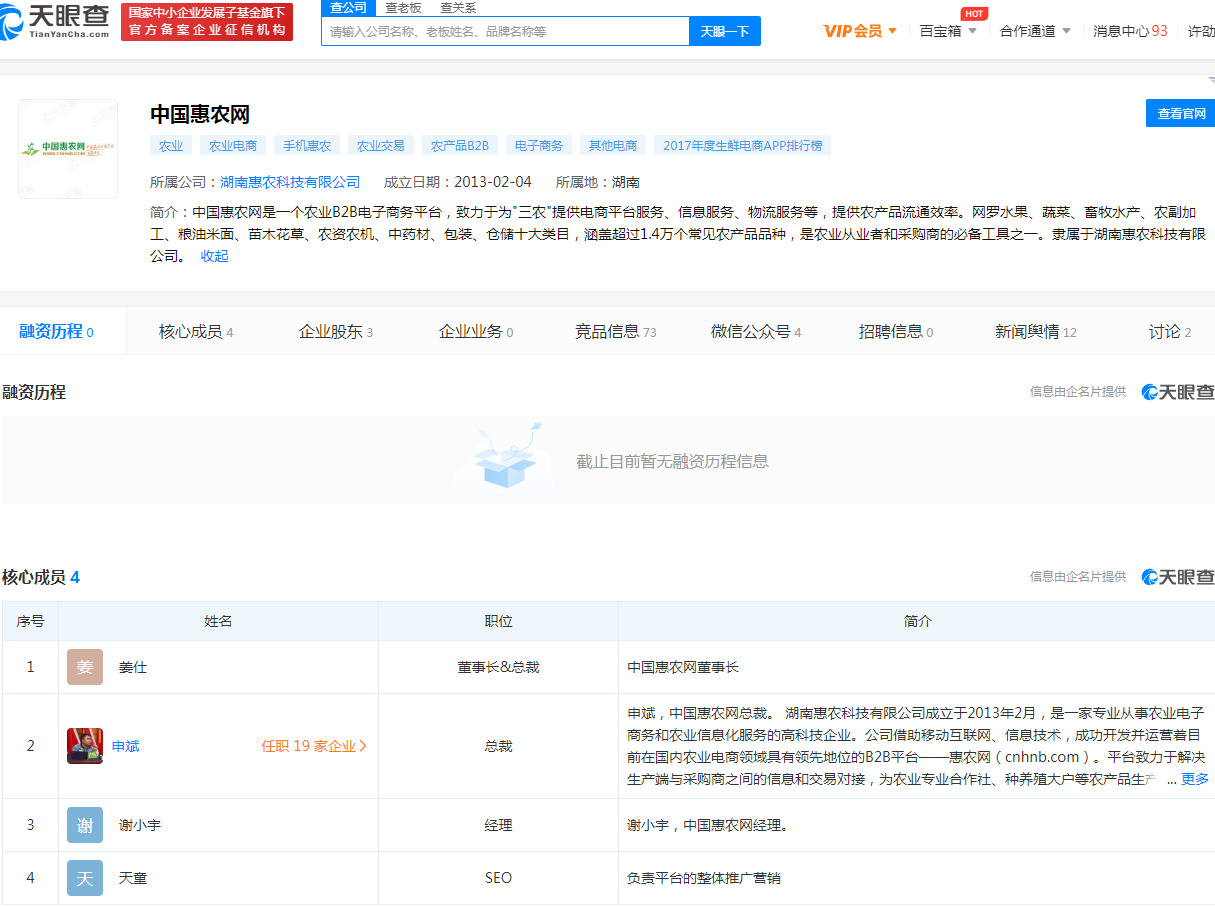1215x907 pixels.
Task: Click the 农产品B2B tag
Action: pyautogui.click(x=460, y=146)
